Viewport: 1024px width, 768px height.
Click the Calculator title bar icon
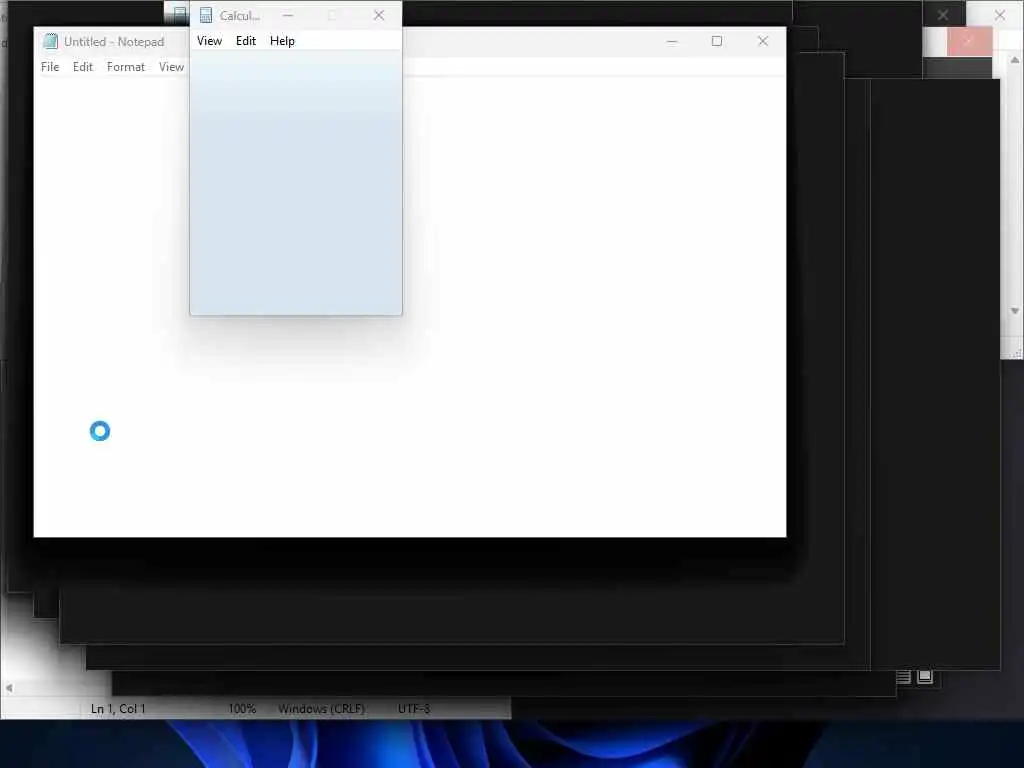pyautogui.click(x=206, y=15)
